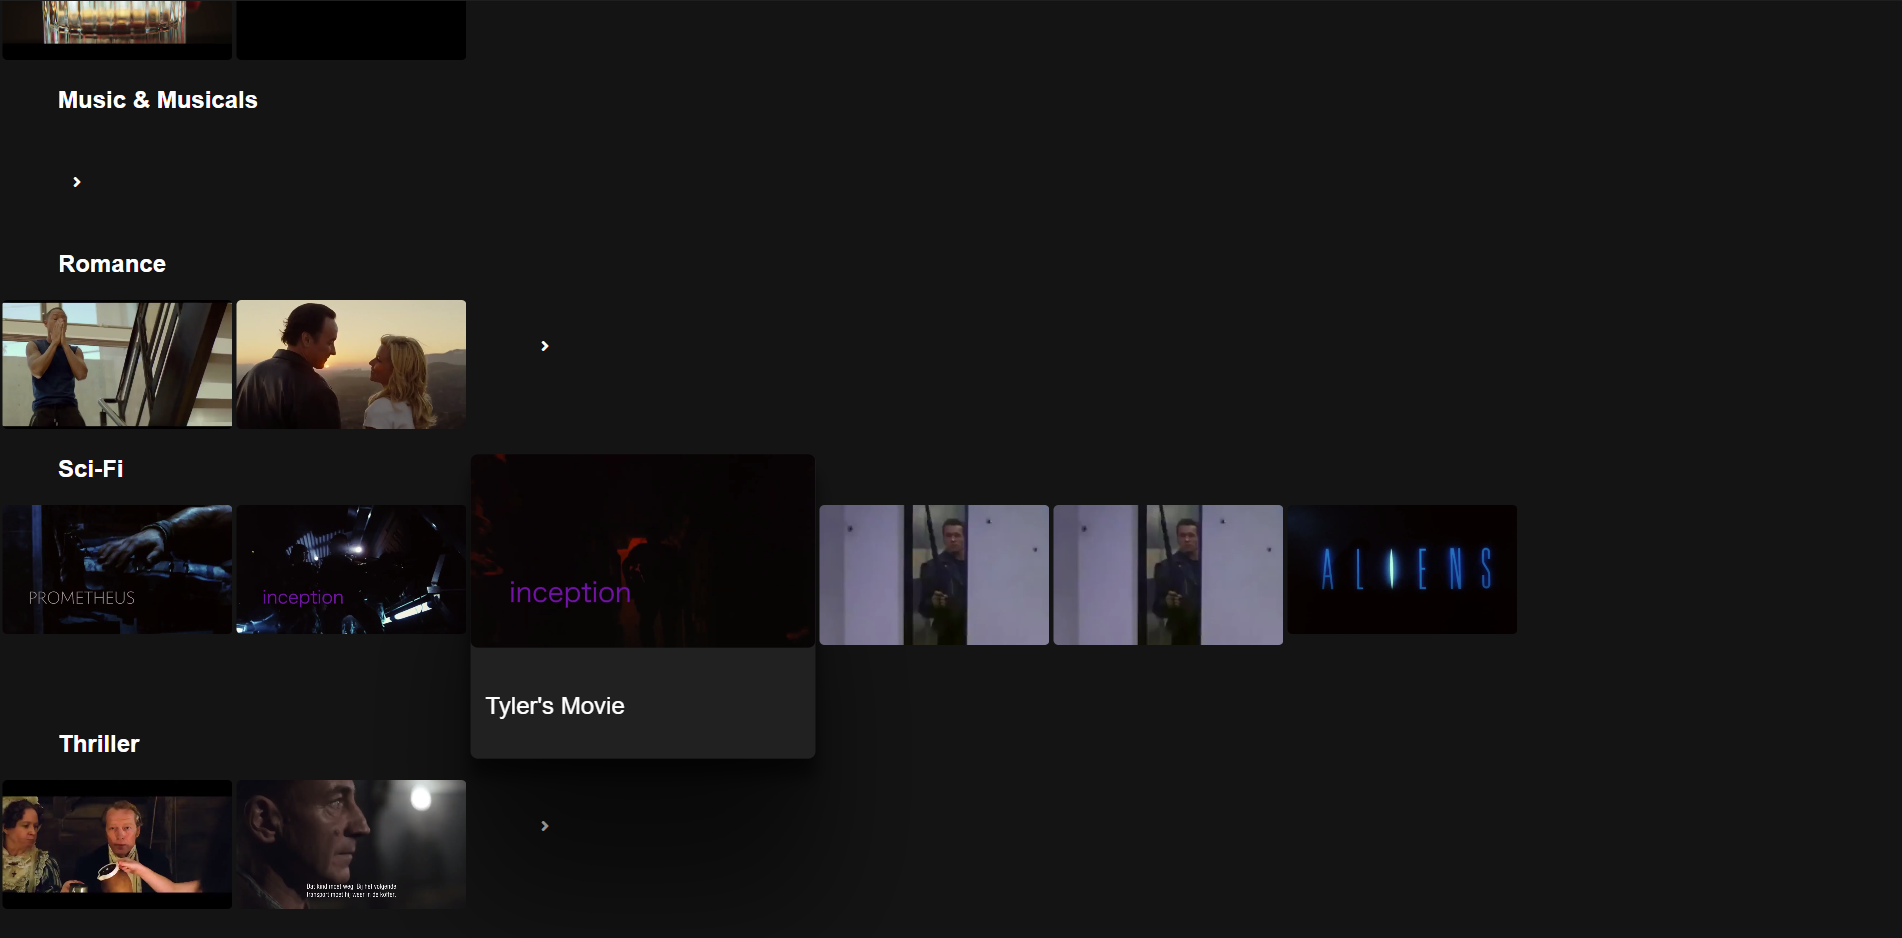Open the Sci-Fi category heading
This screenshot has height=938, width=1902.
[x=91, y=469]
